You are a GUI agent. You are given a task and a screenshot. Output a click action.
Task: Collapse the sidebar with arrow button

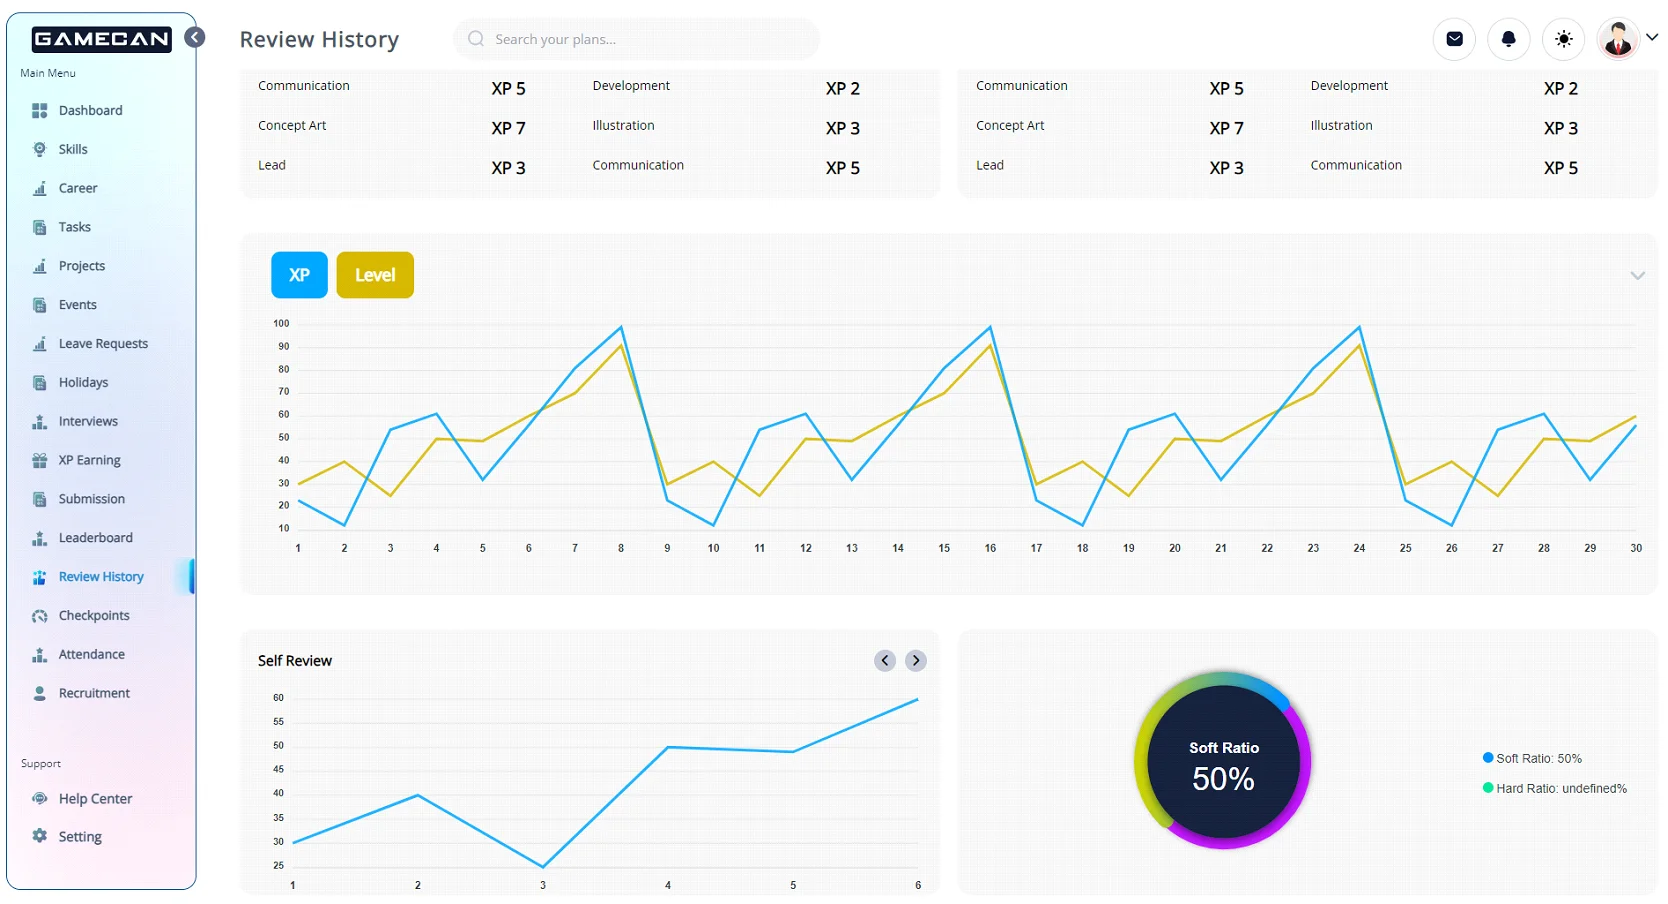[195, 37]
